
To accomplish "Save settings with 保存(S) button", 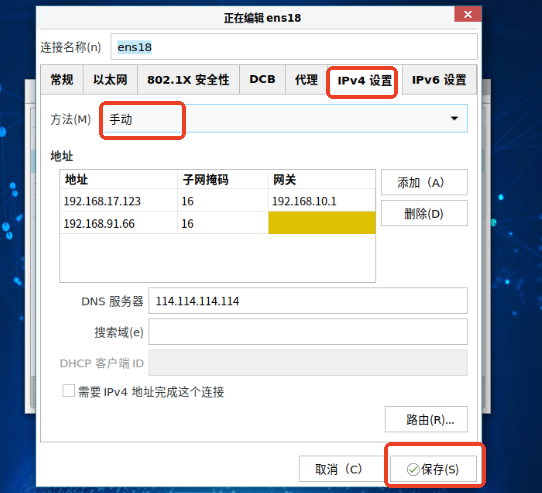I will pyautogui.click(x=433, y=469).
